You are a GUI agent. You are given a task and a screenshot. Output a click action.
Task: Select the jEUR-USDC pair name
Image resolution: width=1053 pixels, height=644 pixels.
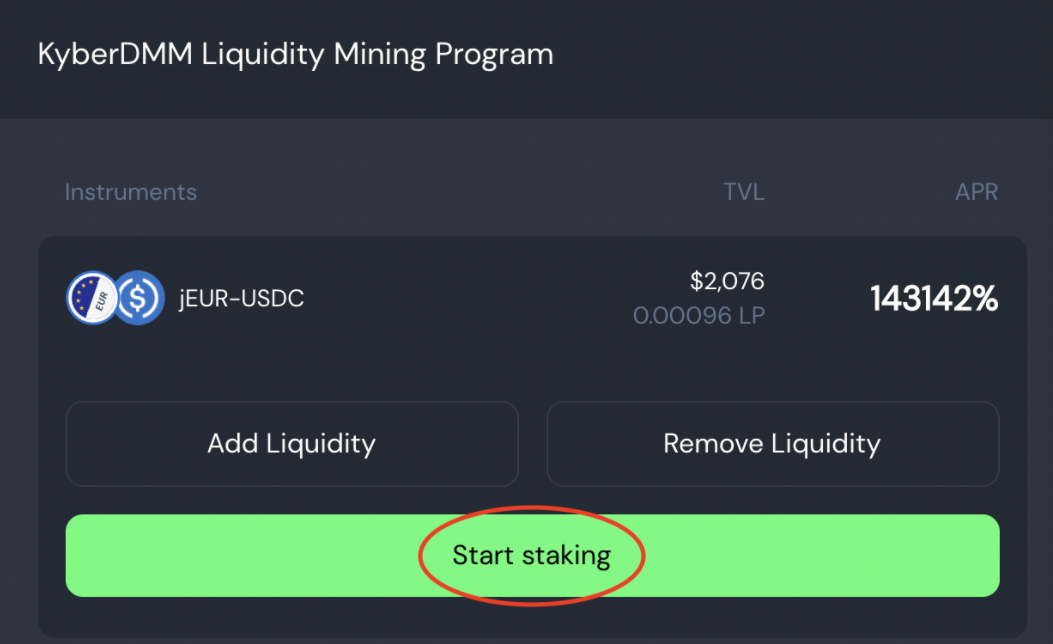pos(241,298)
